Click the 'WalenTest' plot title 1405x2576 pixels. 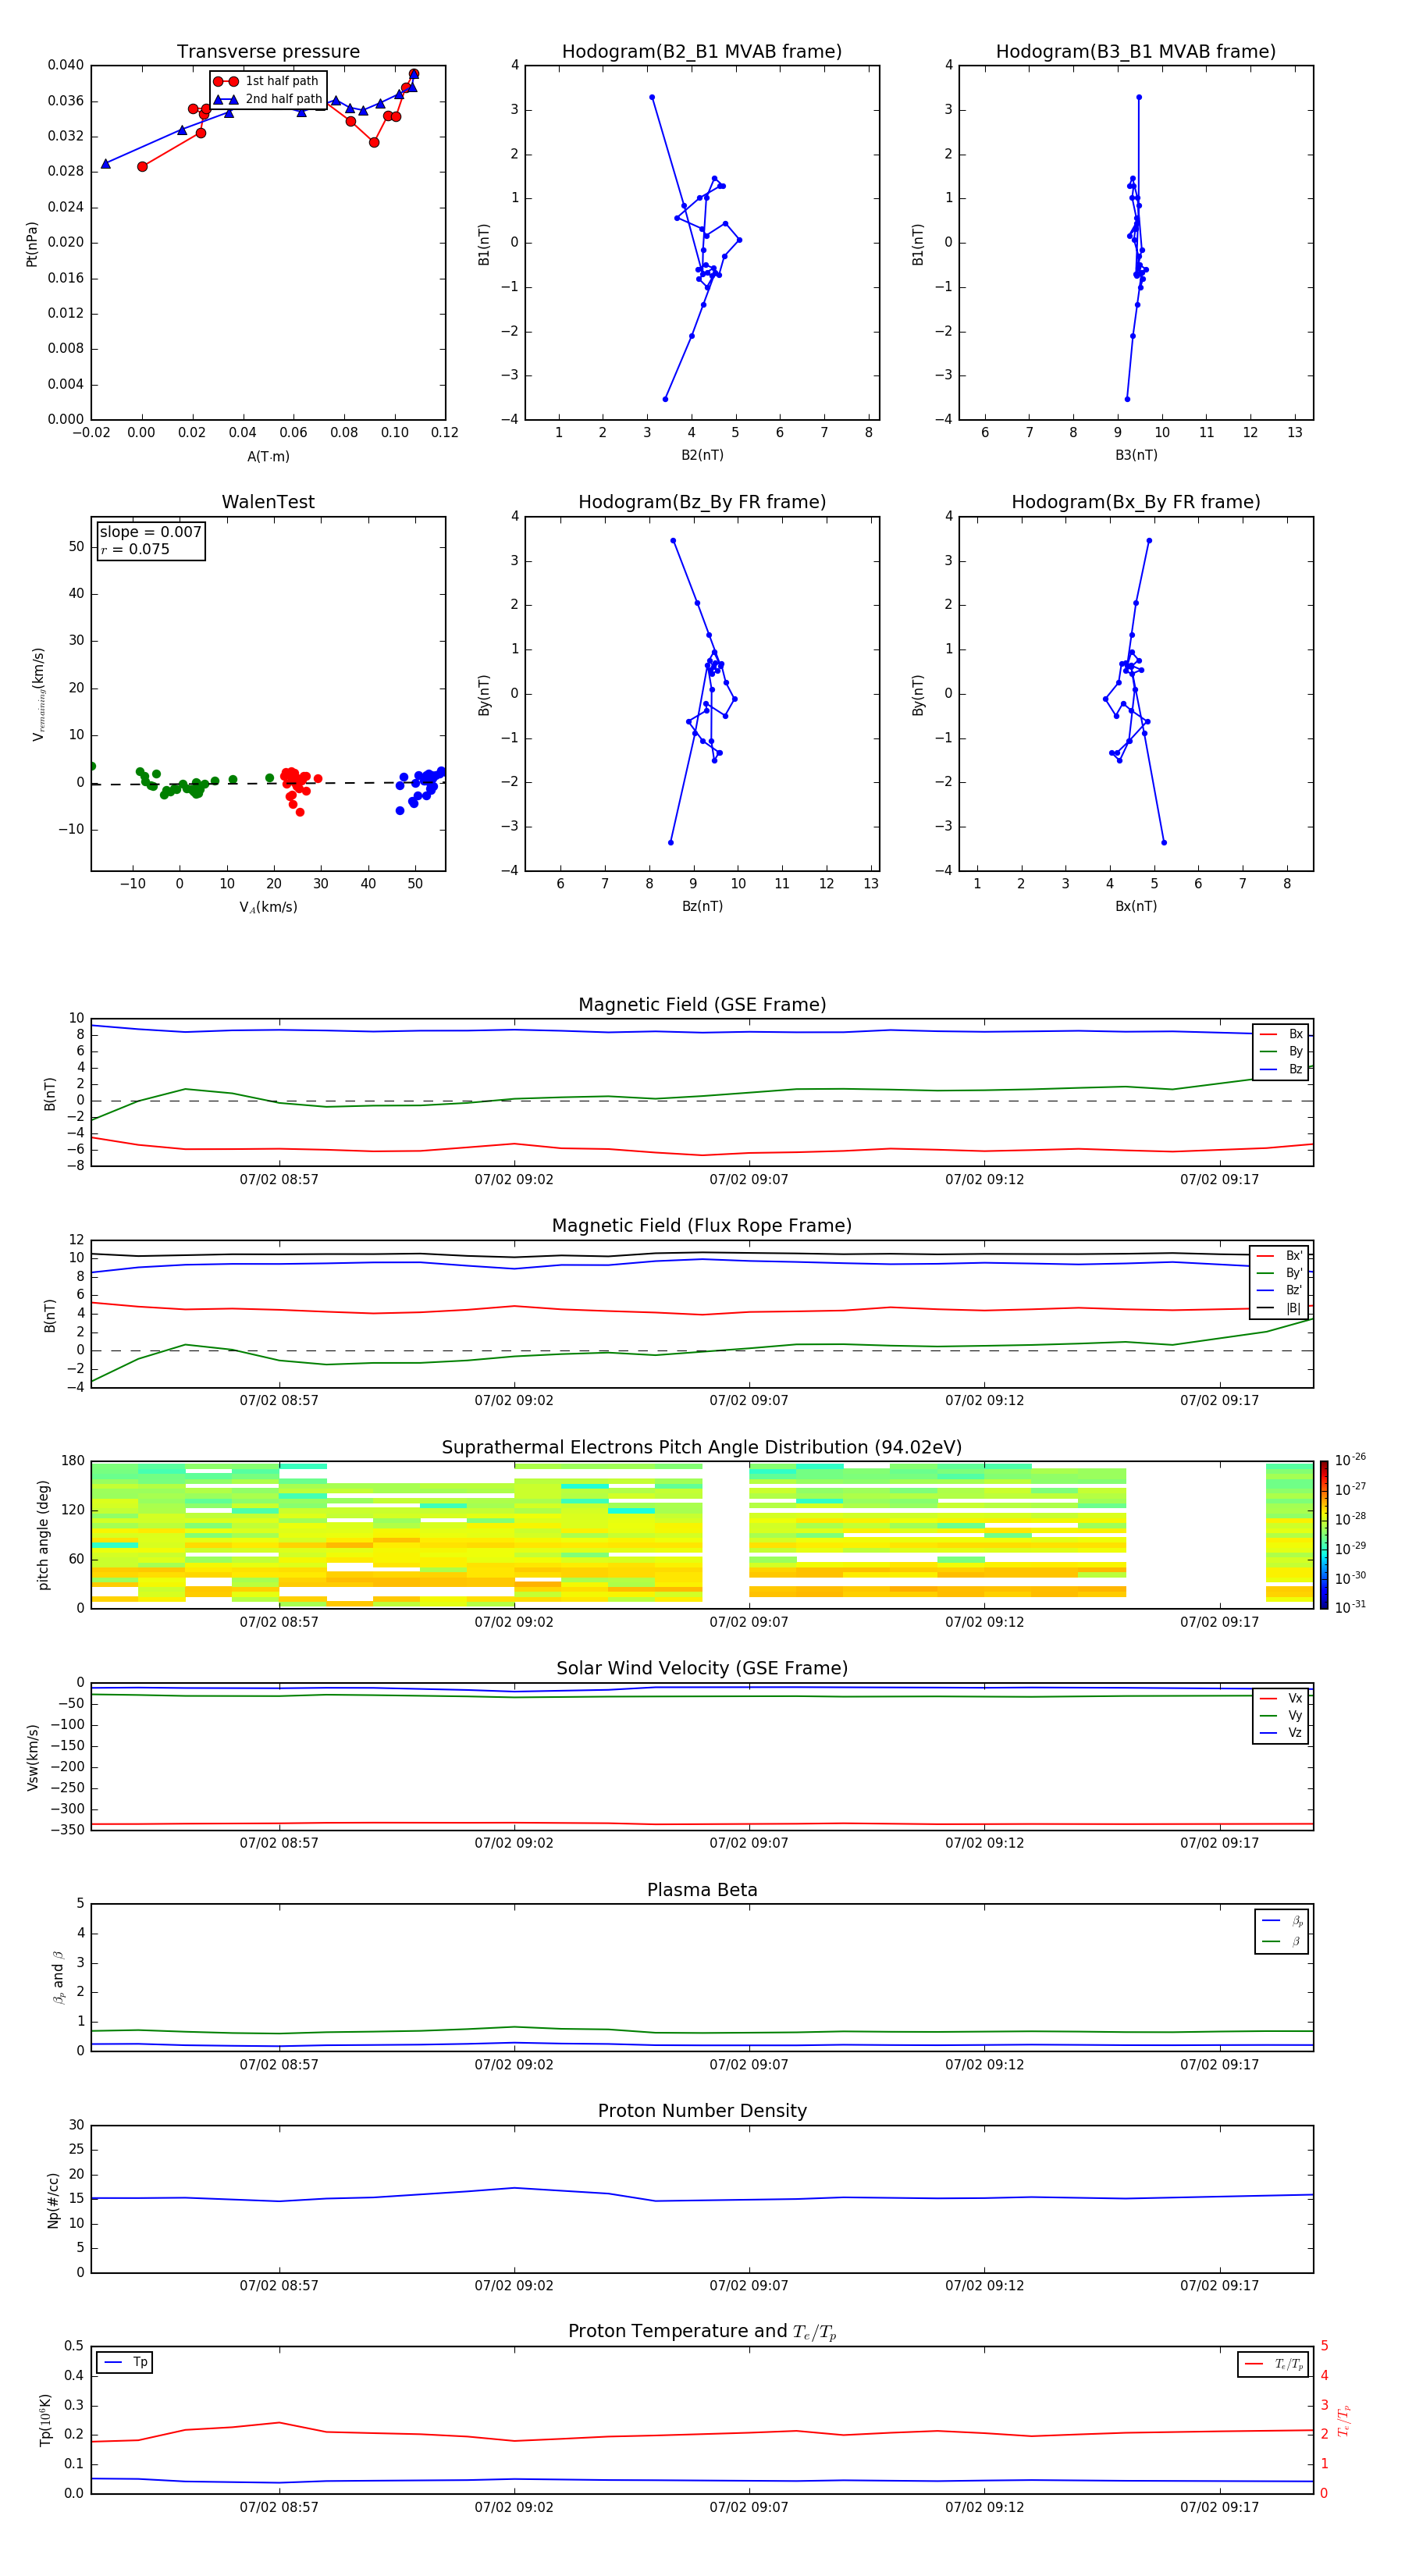tap(268, 502)
